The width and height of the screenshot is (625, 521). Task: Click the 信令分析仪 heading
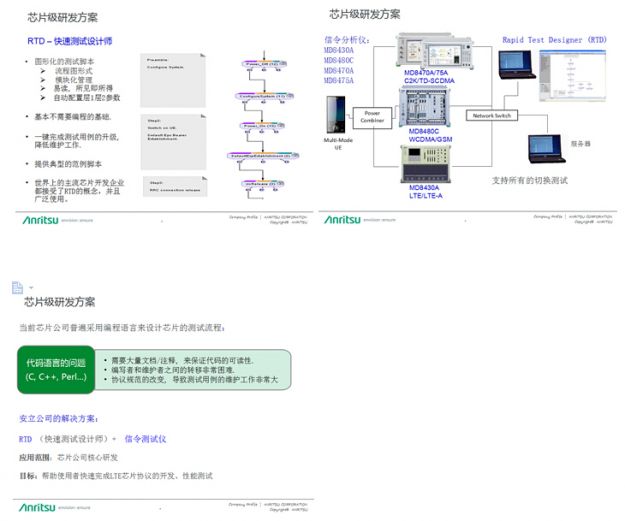(347, 40)
